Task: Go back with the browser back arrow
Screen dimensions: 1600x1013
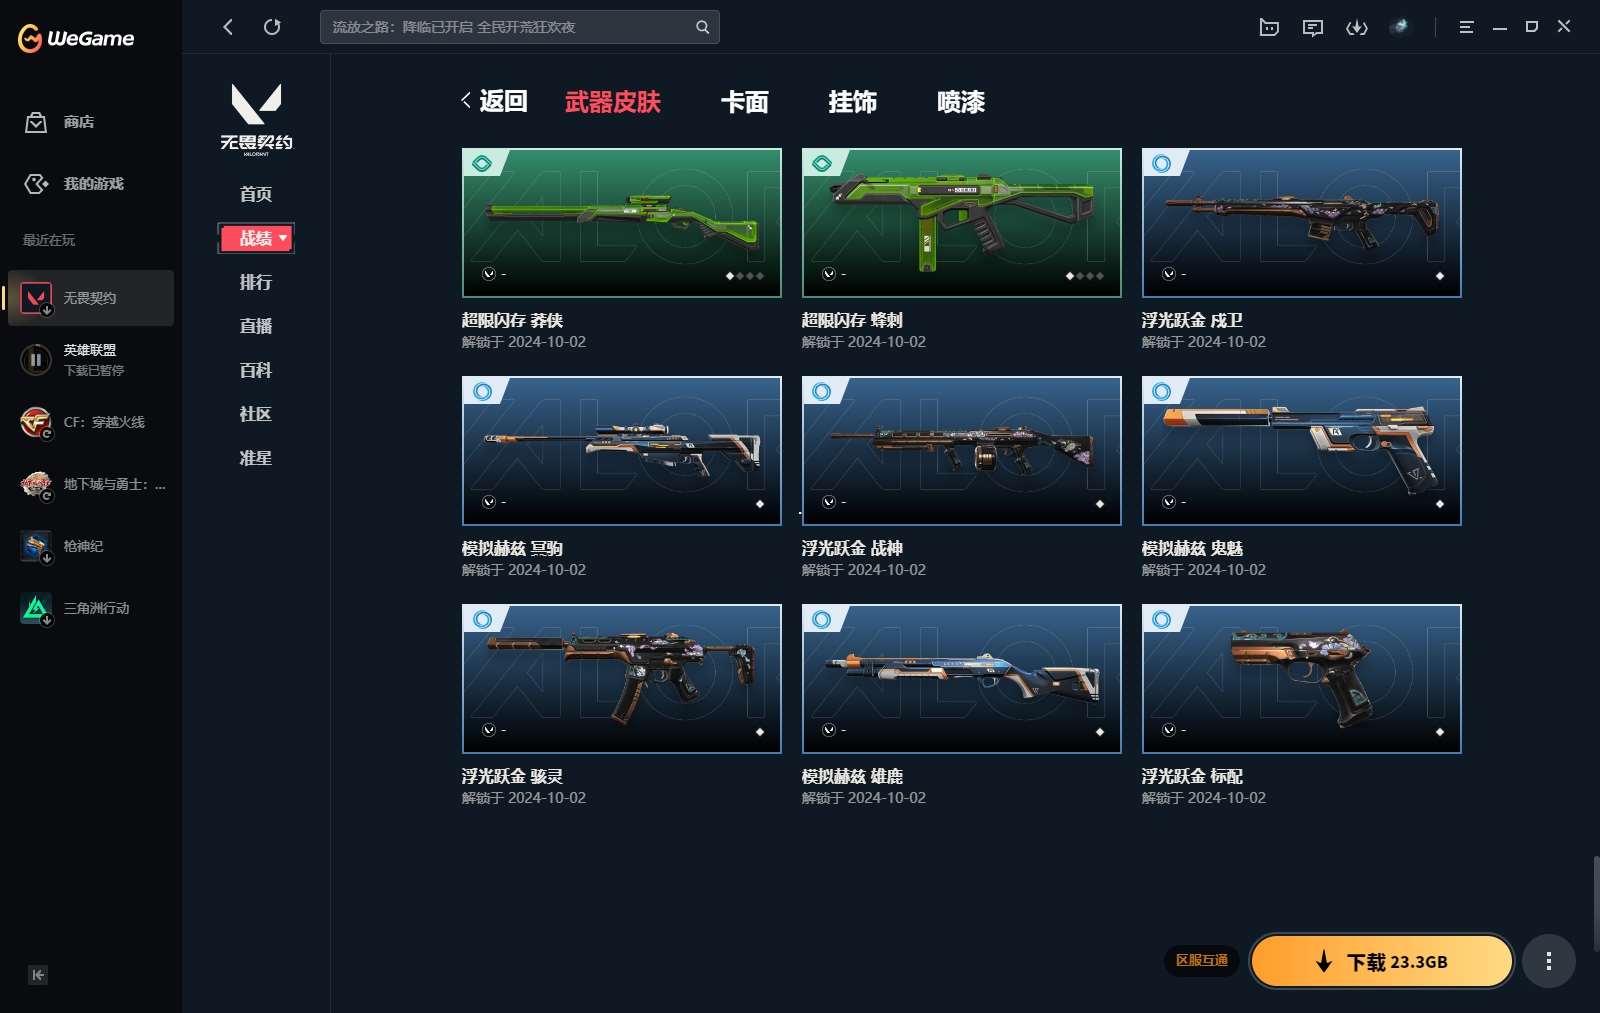Action: click(228, 27)
